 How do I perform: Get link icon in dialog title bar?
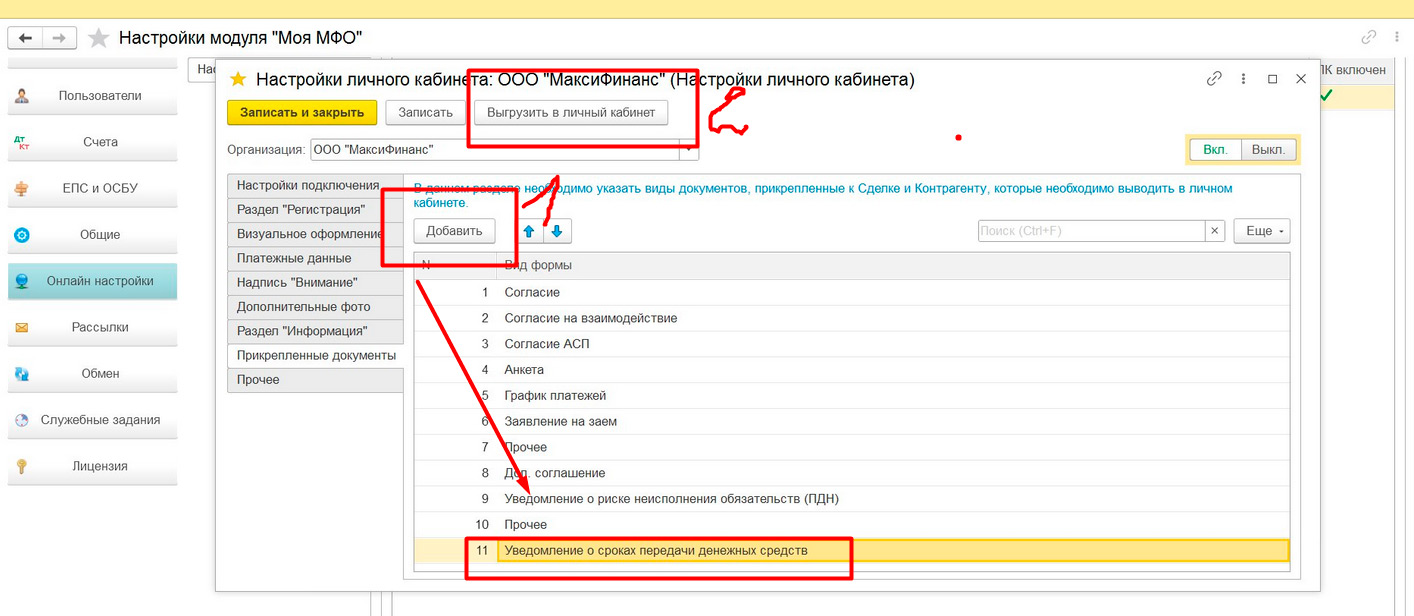[1214, 78]
